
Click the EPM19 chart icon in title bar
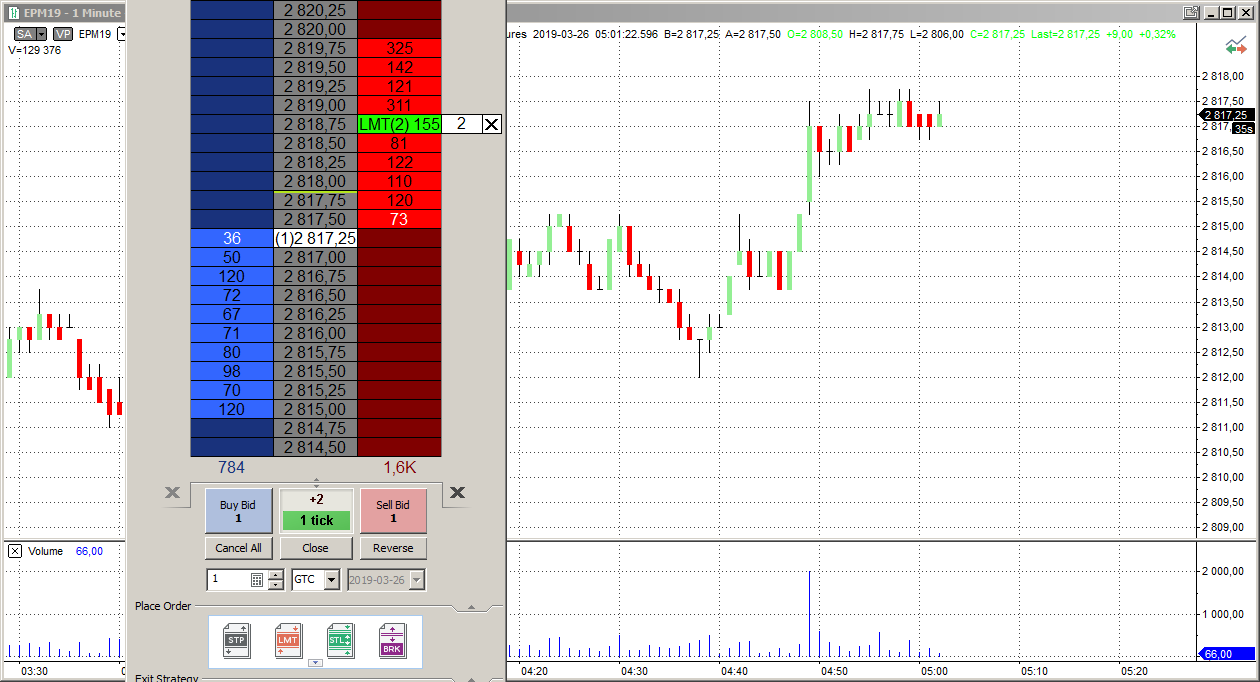(x=12, y=13)
